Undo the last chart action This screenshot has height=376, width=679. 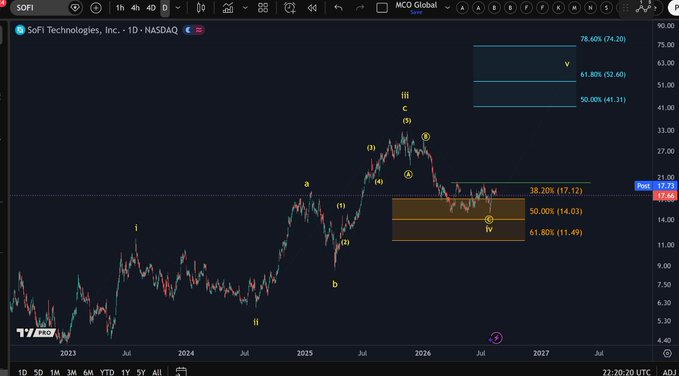click(x=339, y=8)
